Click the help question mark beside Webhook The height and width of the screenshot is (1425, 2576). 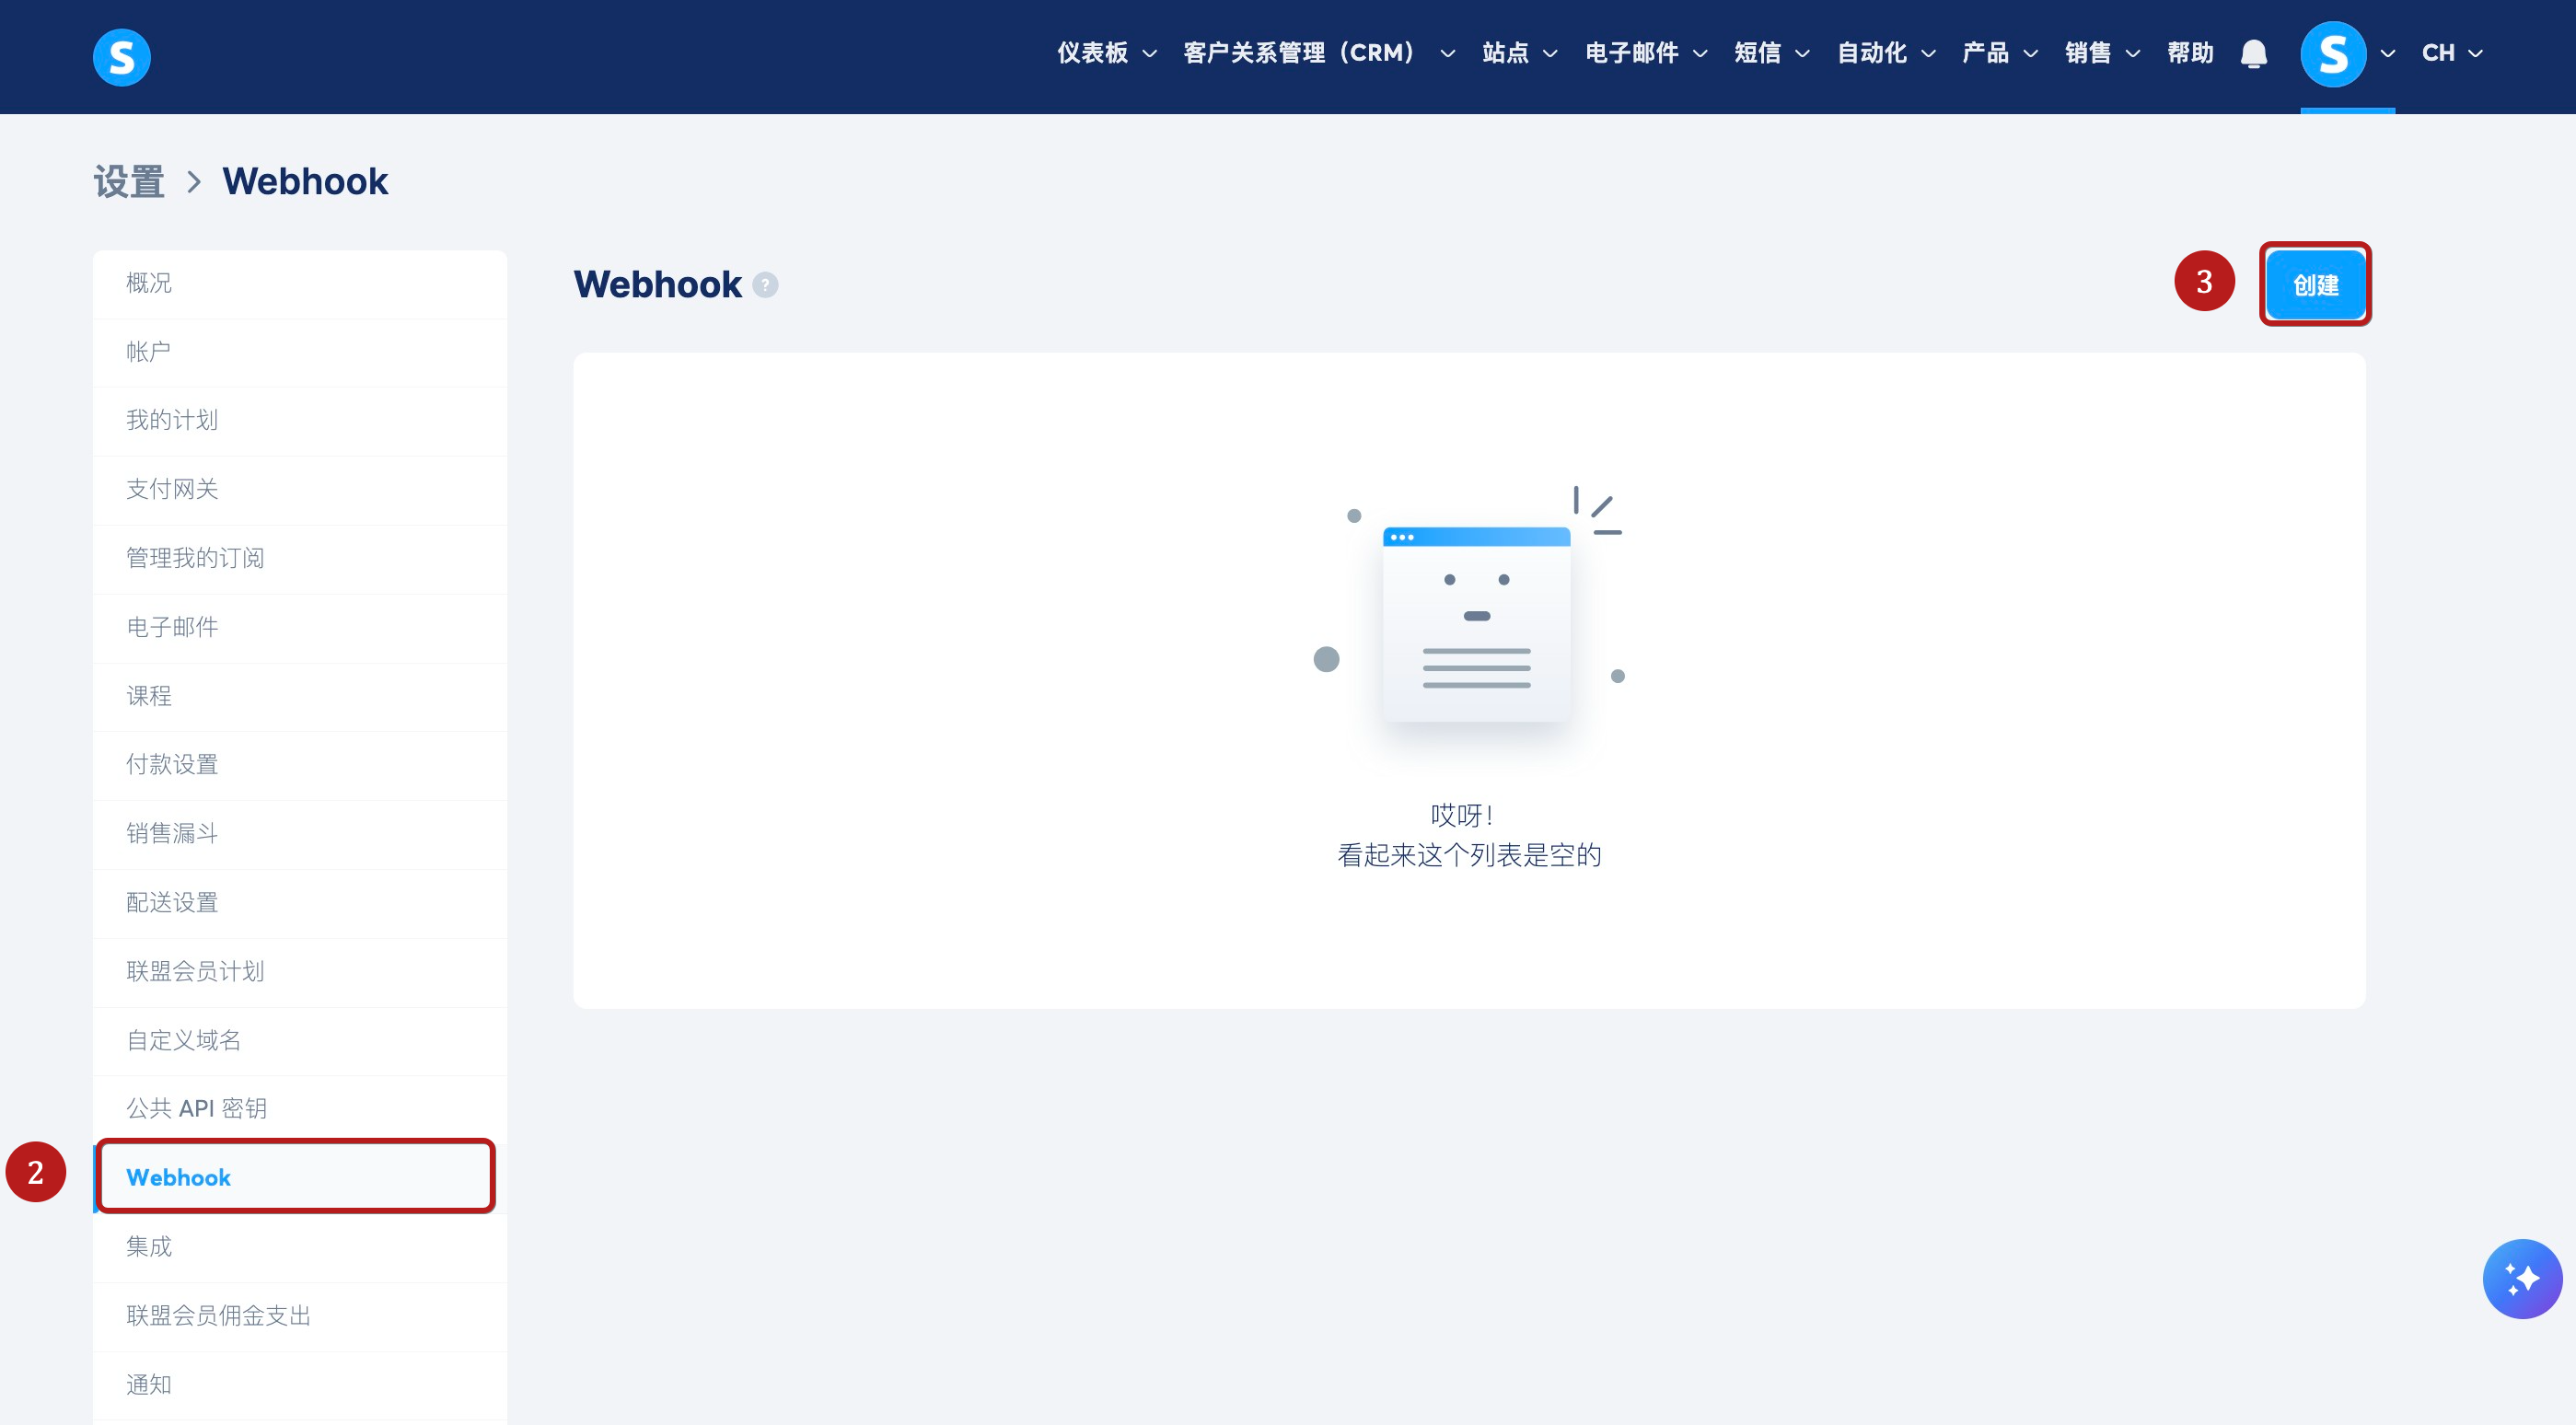click(765, 285)
